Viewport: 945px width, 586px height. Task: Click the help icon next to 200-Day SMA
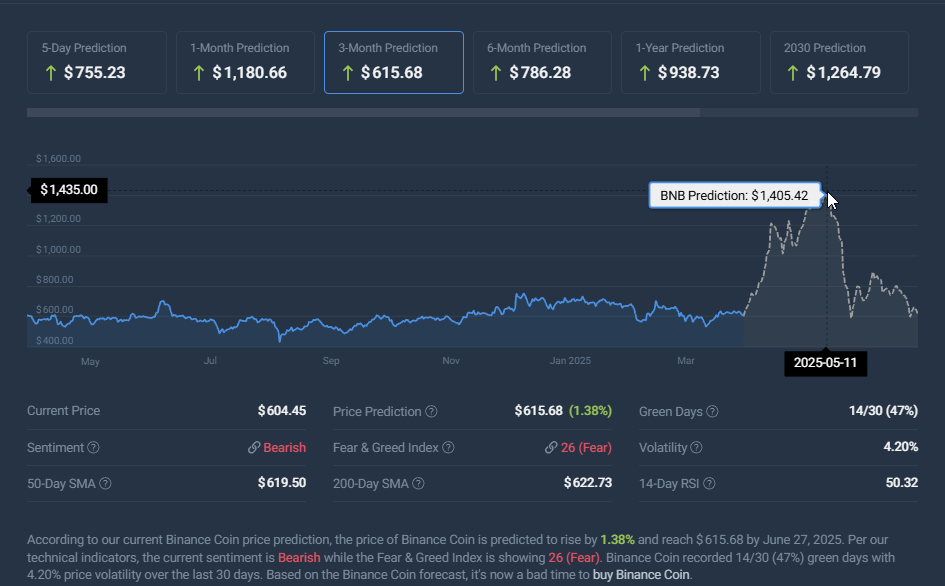click(x=418, y=484)
